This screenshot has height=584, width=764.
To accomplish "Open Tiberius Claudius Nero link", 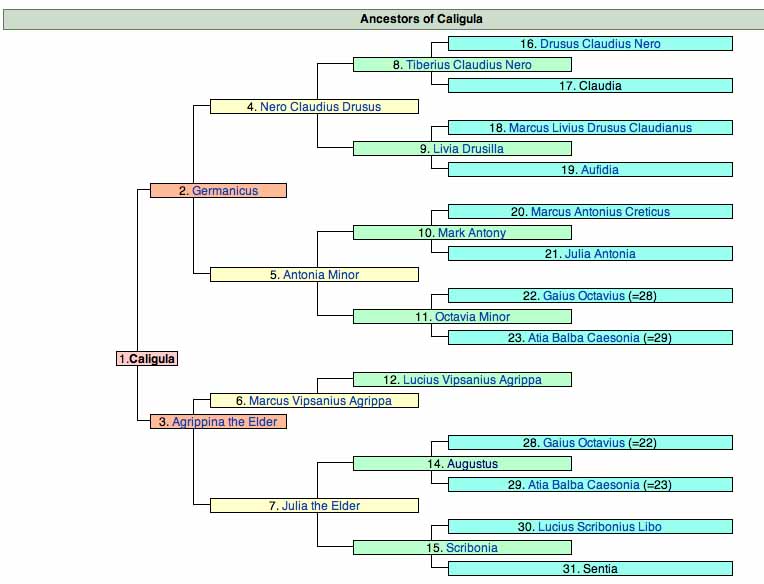I will click(x=468, y=65).
